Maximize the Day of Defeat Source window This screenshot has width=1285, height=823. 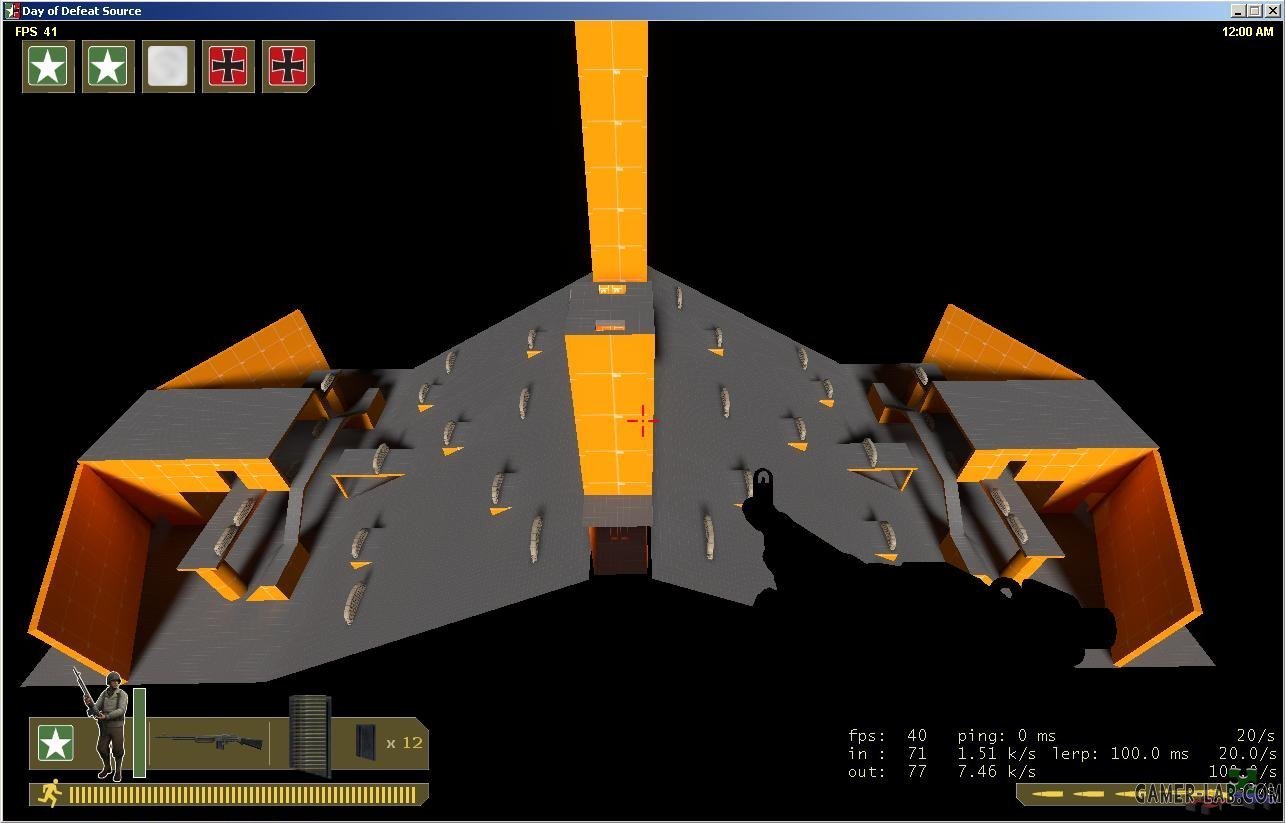point(1255,11)
